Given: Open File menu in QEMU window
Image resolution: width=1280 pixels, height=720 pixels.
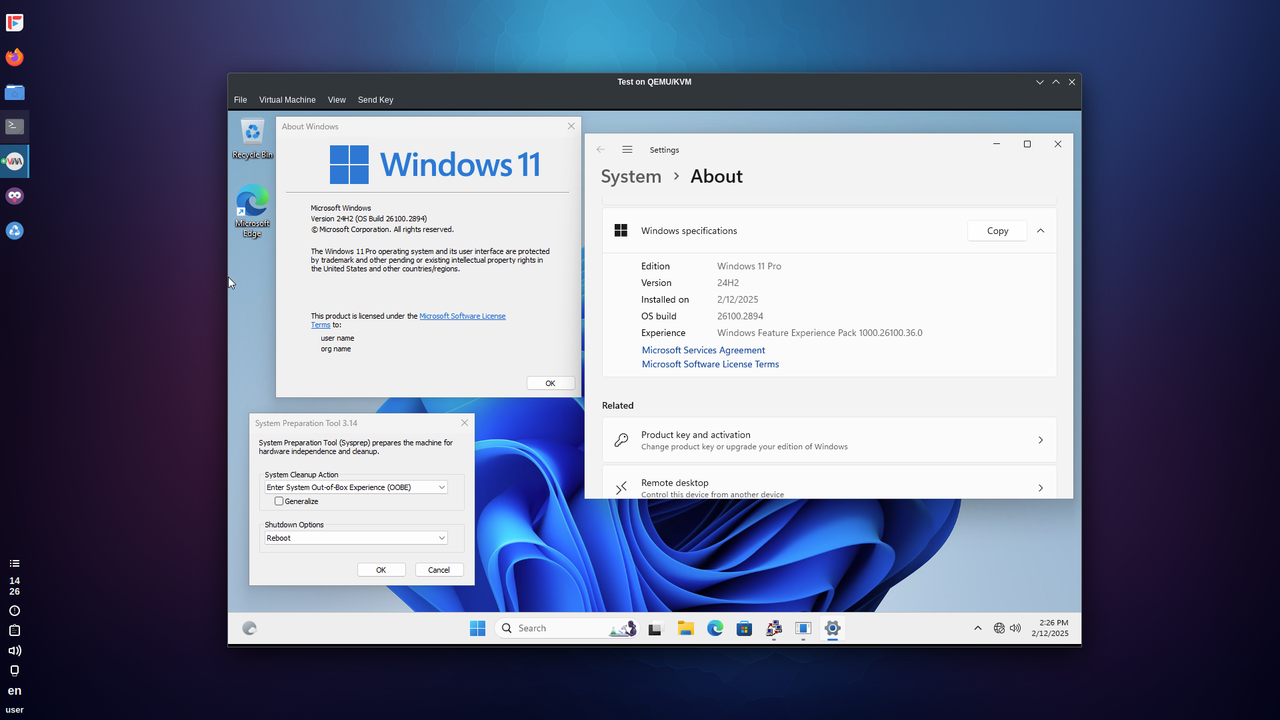Looking at the screenshot, I should tap(240, 100).
